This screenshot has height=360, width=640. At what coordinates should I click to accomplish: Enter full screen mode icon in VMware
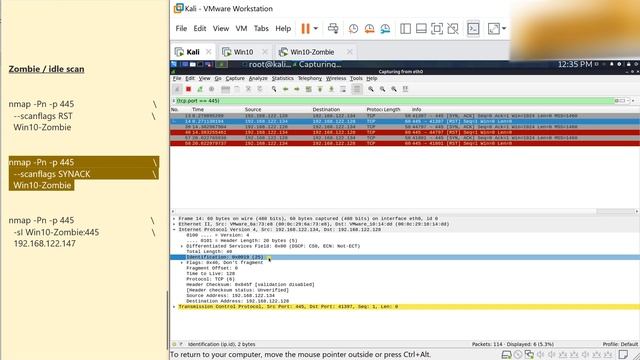437,29
